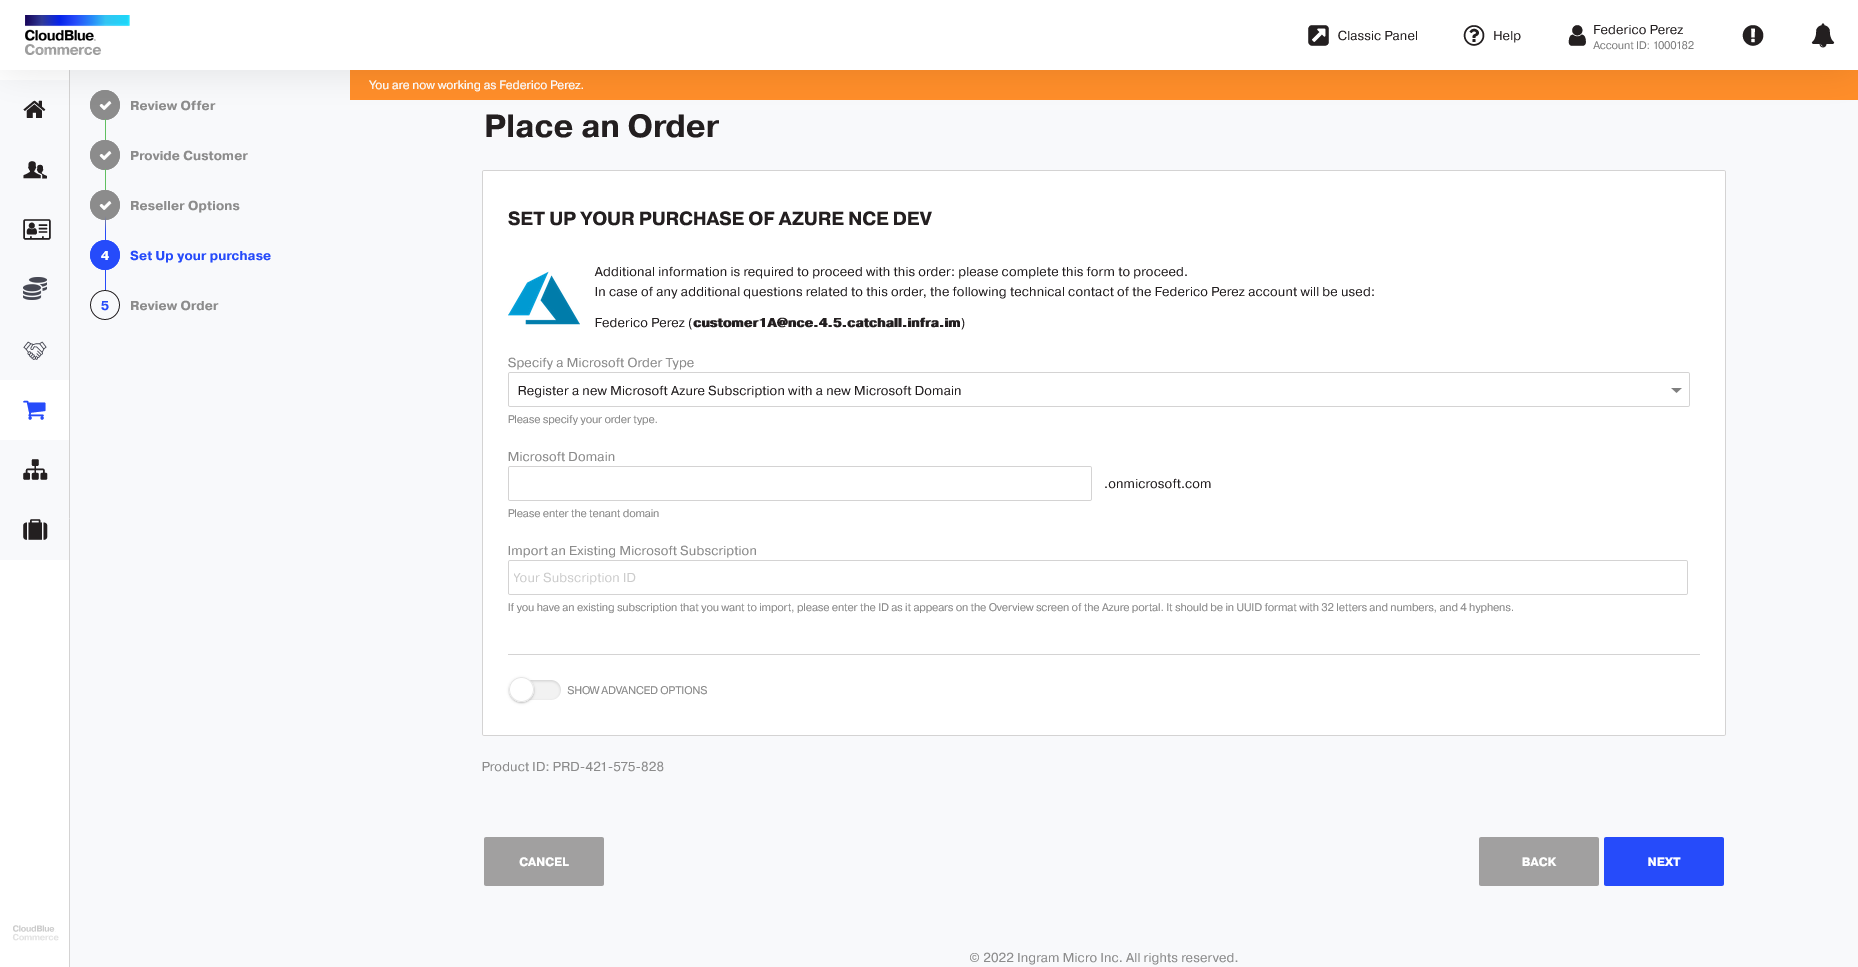The image size is (1858, 967).
Task: Click the Please enter the tenant domain hint
Action: click(x=583, y=514)
